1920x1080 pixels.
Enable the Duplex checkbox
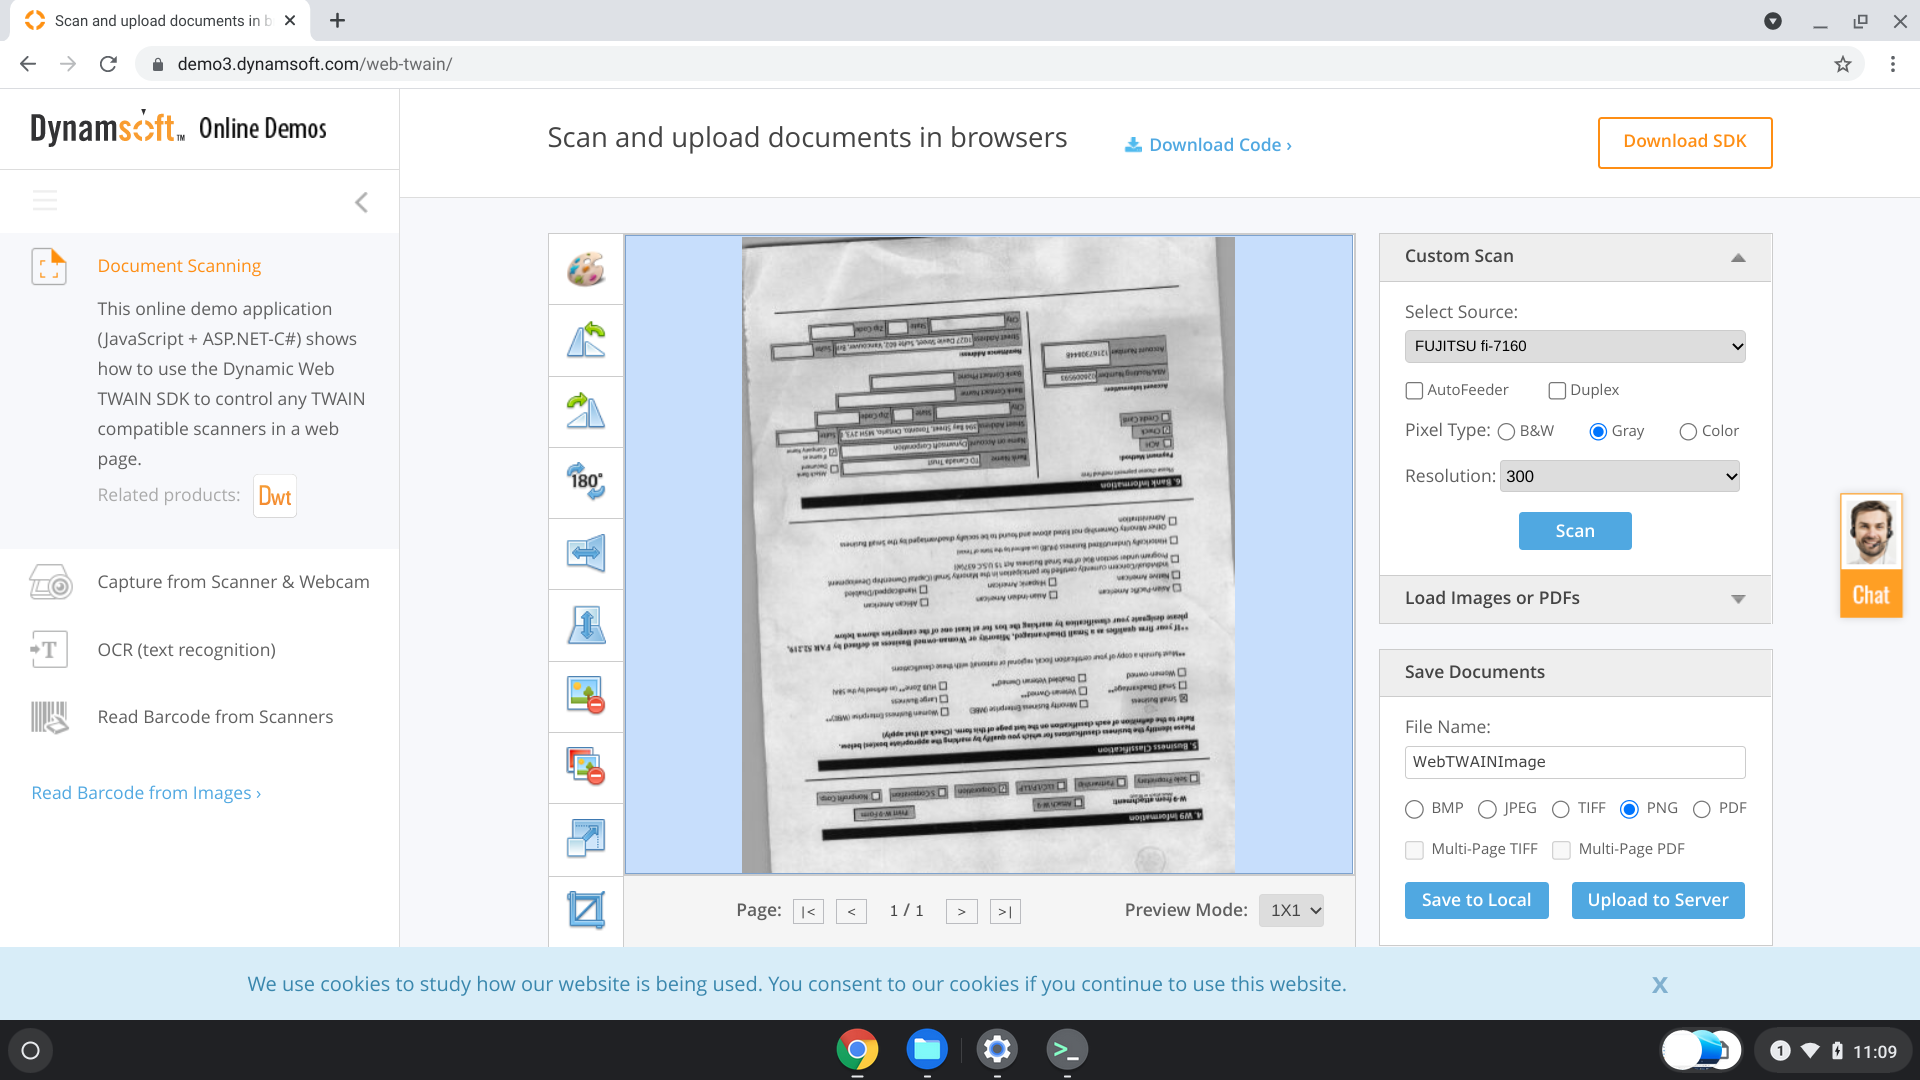point(1557,390)
